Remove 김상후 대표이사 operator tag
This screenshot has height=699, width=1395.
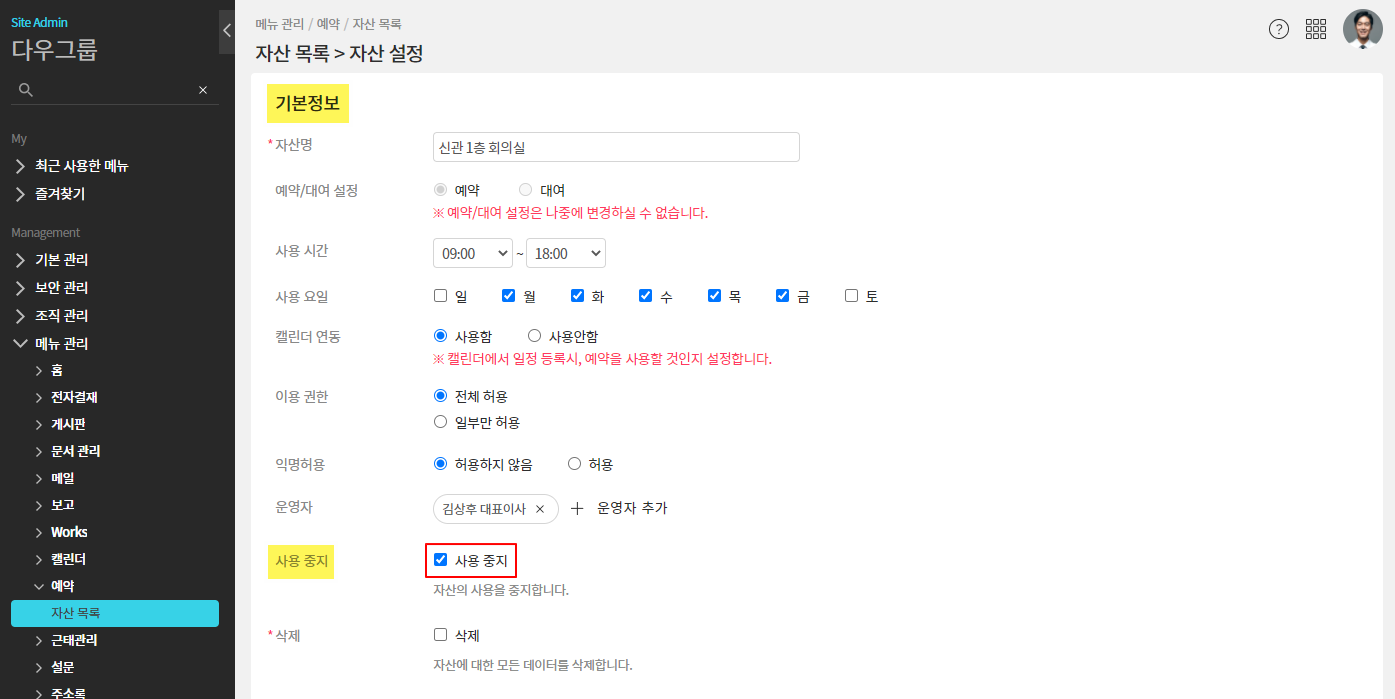(540, 509)
